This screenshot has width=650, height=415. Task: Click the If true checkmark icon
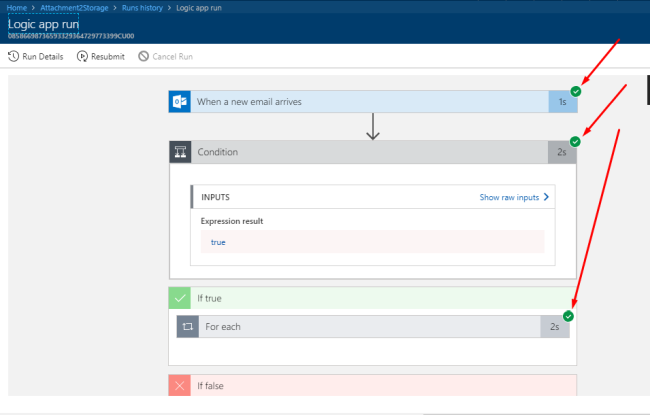pos(179,298)
